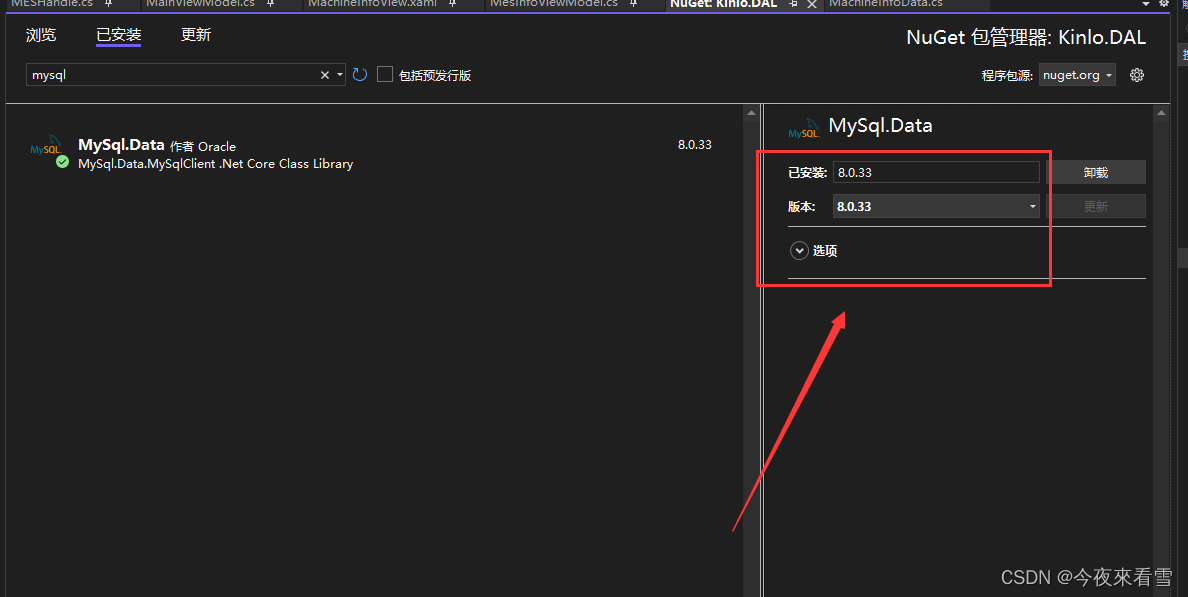Expand the 选项 section
The image size is (1188, 597).
click(x=799, y=251)
